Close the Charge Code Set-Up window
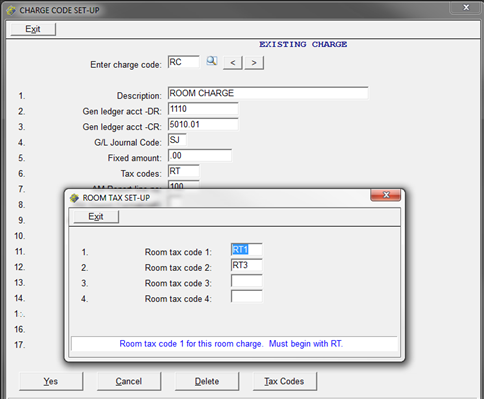The height and width of the screenshot is (399, 484). [x=466, y=7]
